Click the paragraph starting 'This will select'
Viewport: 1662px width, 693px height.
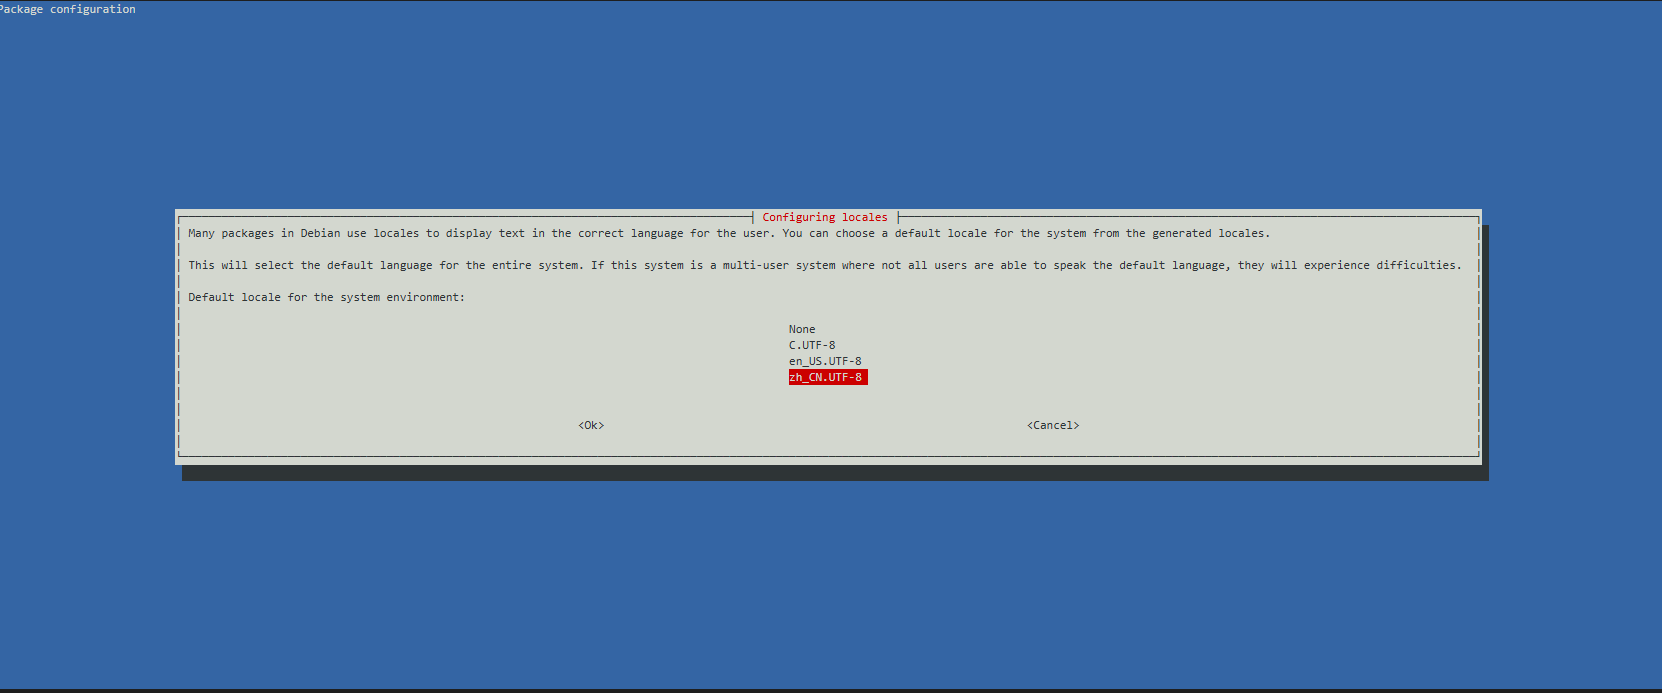click(824, 265)
